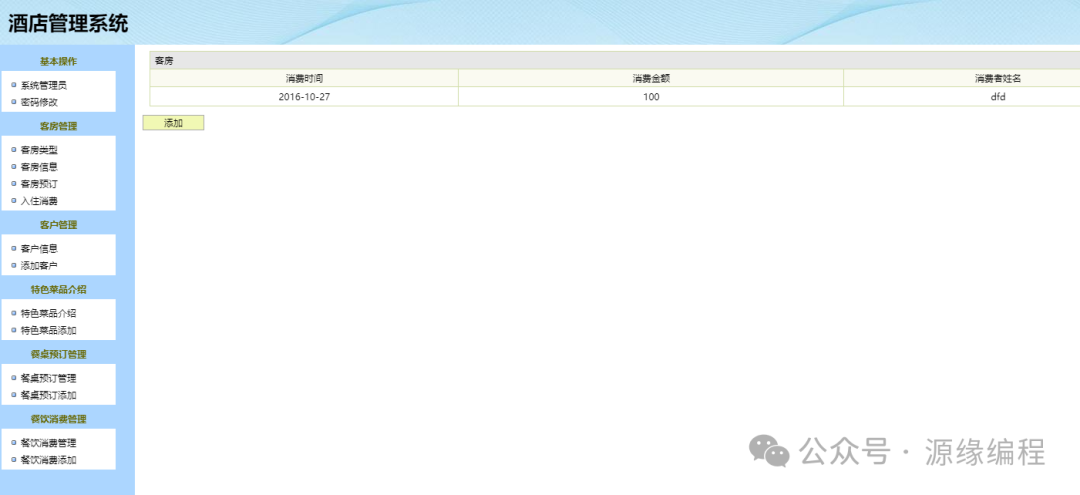Image resolution: width=1080 pixels, height=495 pixels.
Task: Open 系统管理员 in the sidebar
Action: point(43,85)
